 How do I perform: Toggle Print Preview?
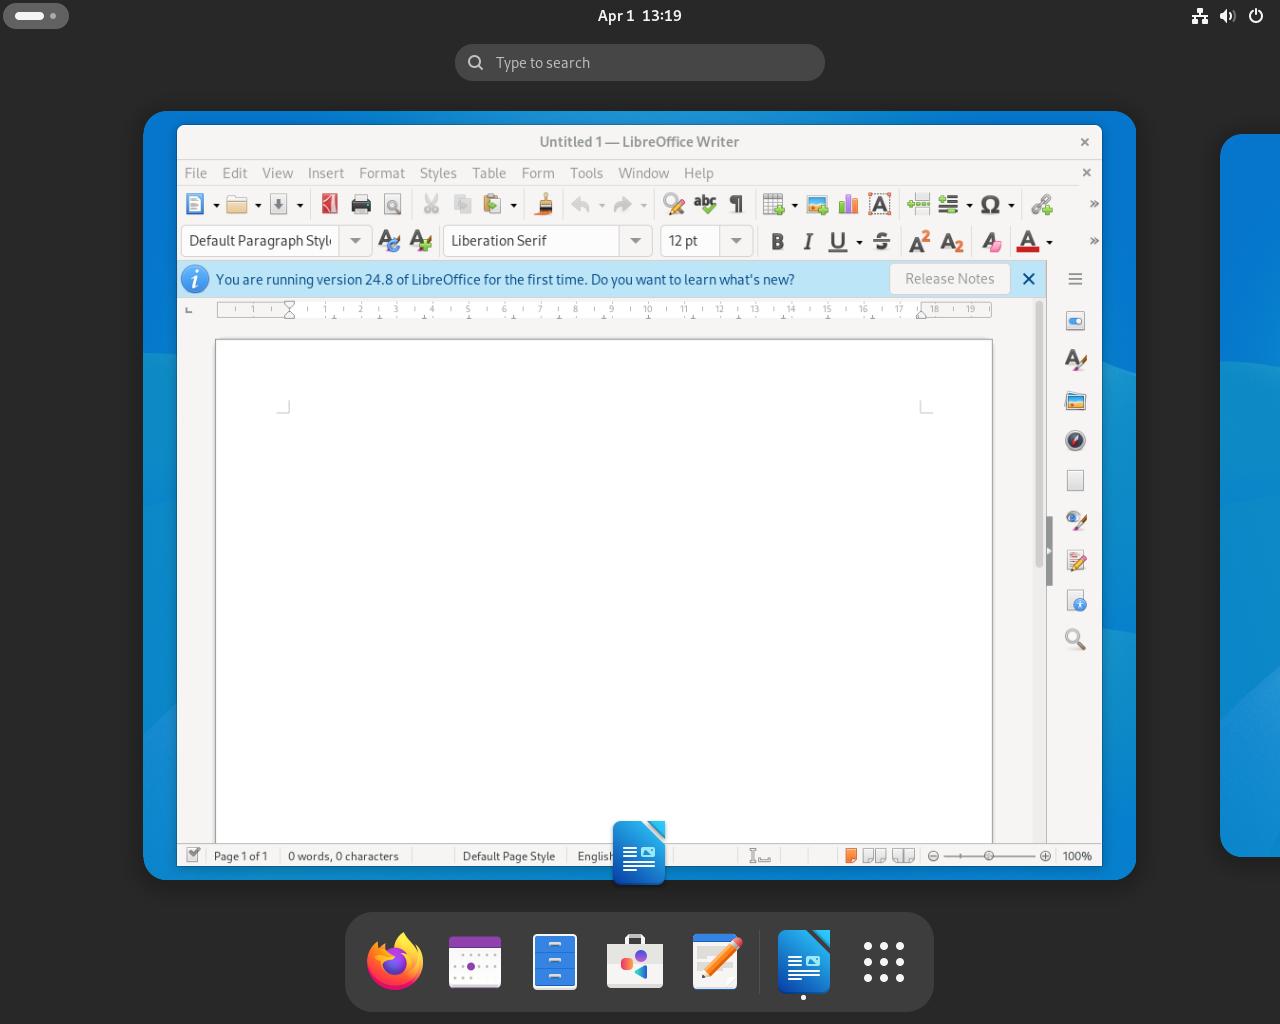(x=393, y=204)
